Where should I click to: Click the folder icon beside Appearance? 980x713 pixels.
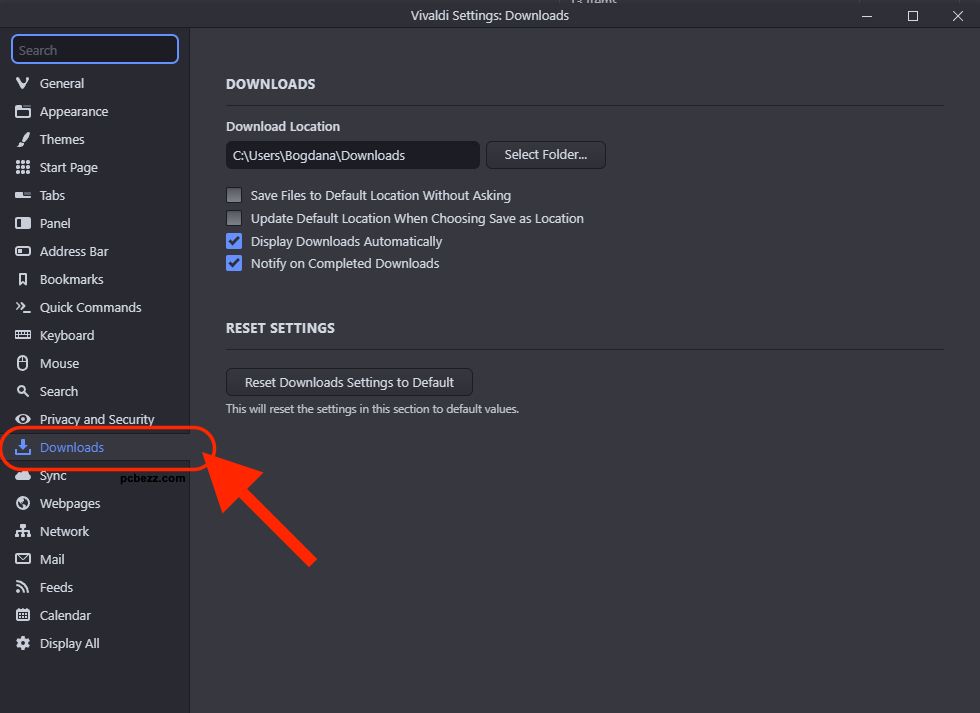tap(22, 111)
